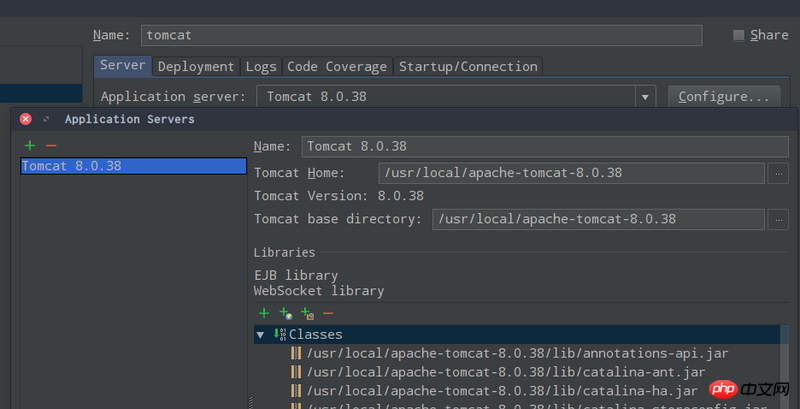Open the Application server dropdown

645,97
